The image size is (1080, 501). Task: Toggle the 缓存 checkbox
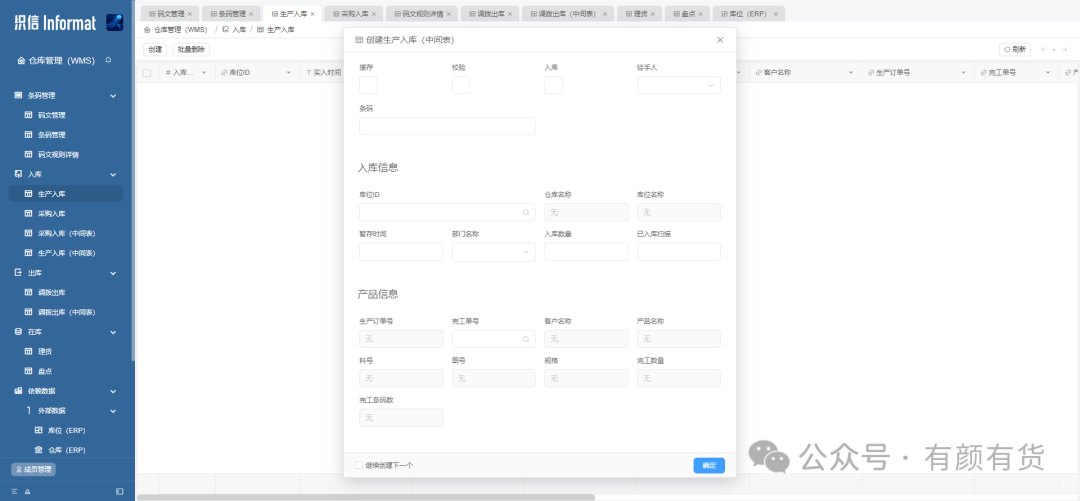coord(368,85)
